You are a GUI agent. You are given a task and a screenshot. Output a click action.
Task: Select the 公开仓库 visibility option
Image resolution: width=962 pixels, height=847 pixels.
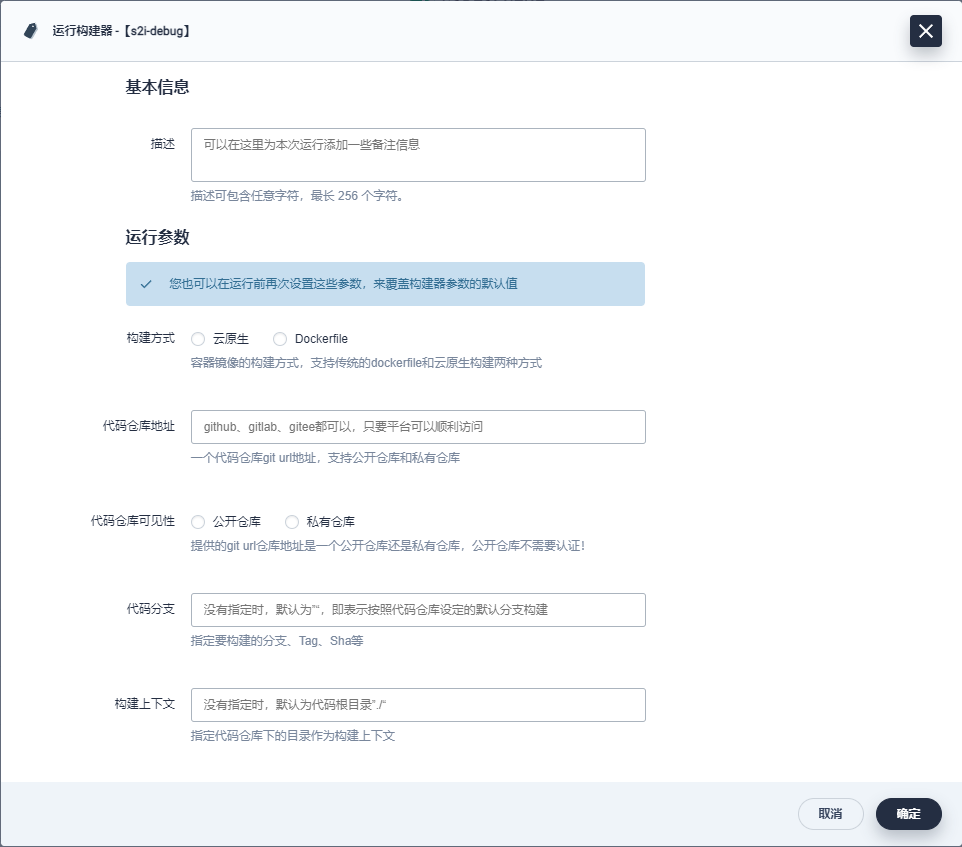(198, 522)
